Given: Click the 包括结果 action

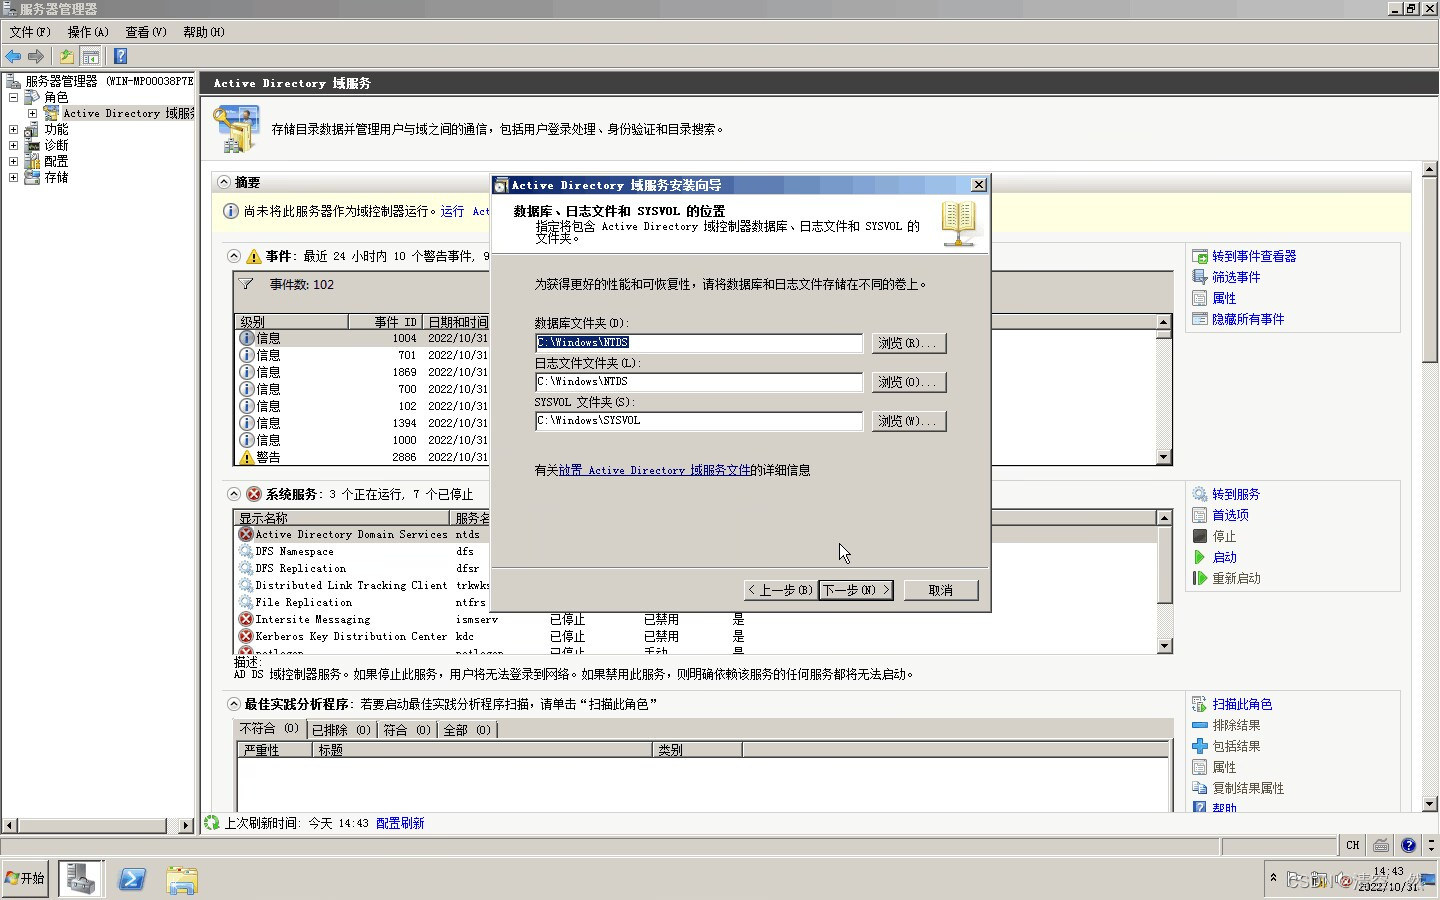Looking at the screenshot, I should pos(1236,746).
